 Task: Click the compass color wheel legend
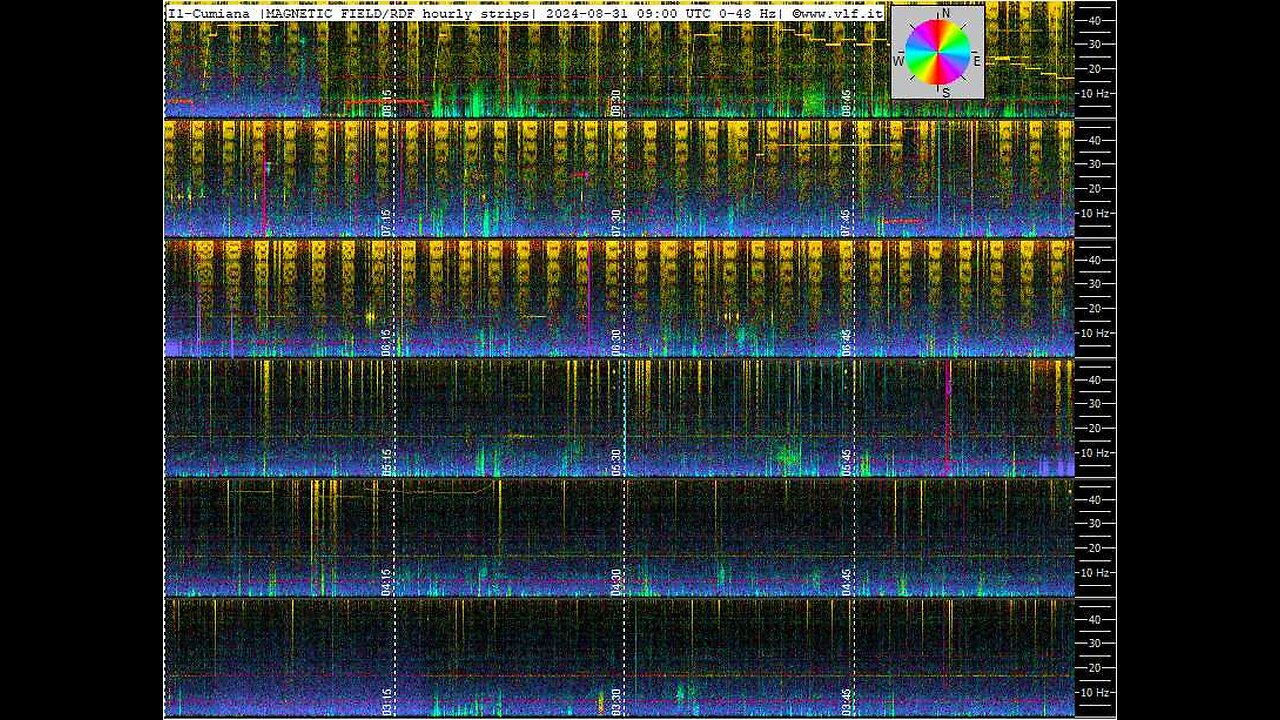point(938,52)
